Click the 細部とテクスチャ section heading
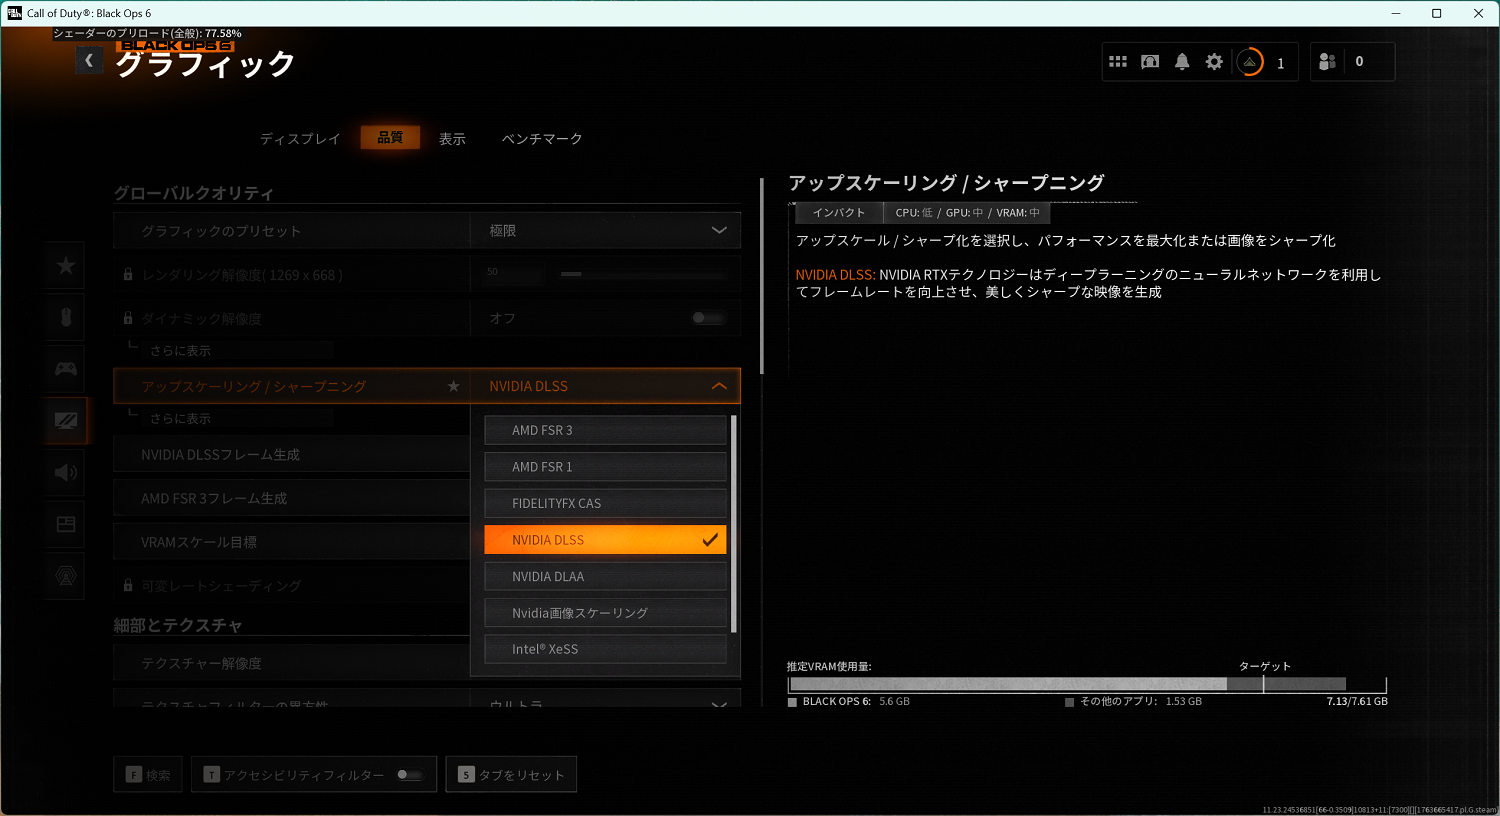Viewport: 1500px width, 816px height. pos(178,625)
